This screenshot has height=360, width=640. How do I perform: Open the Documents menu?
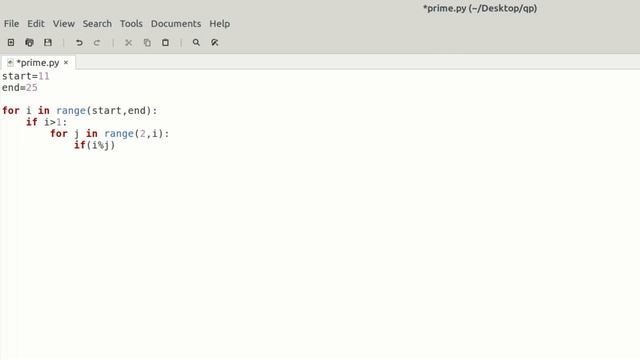coord(176,24)
